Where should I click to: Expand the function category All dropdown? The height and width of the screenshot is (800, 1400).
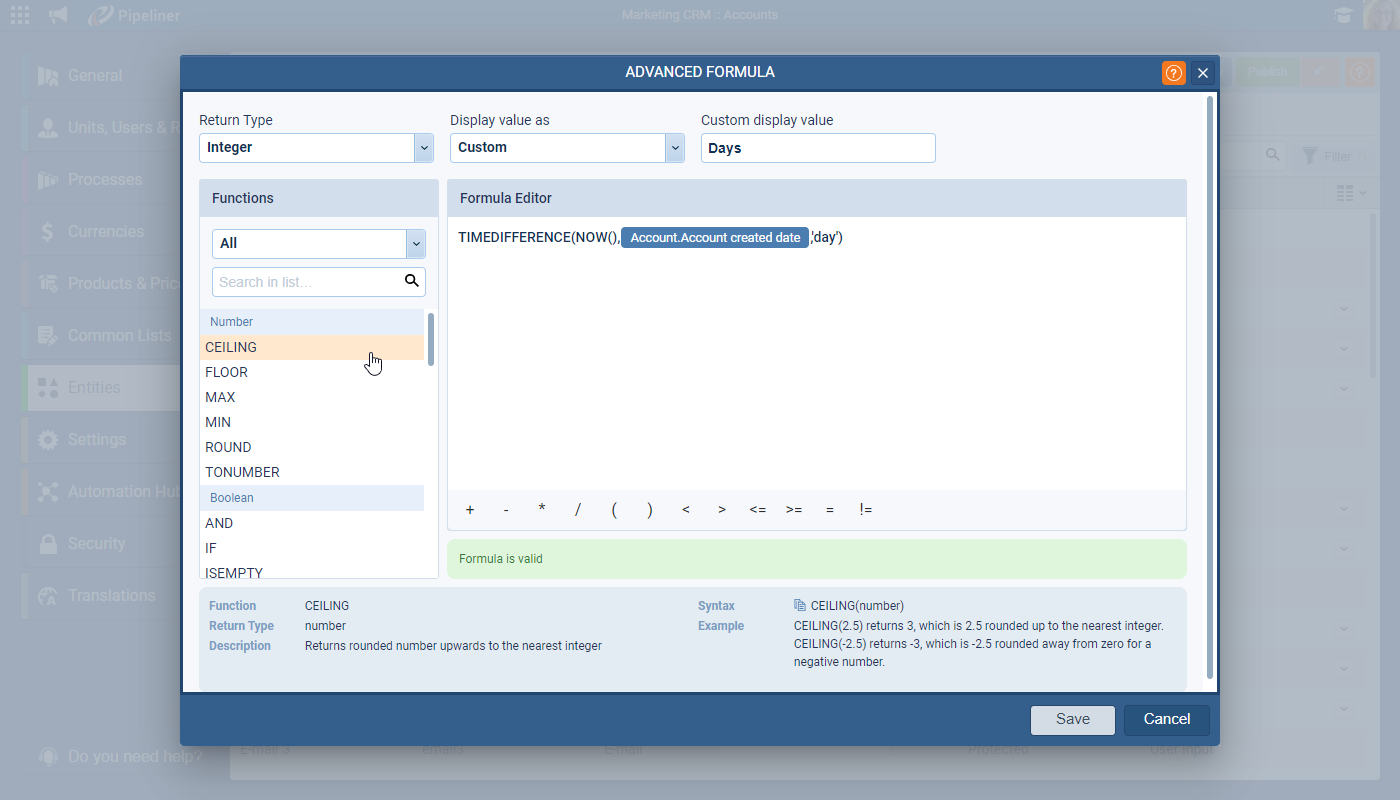pos(416,243)
